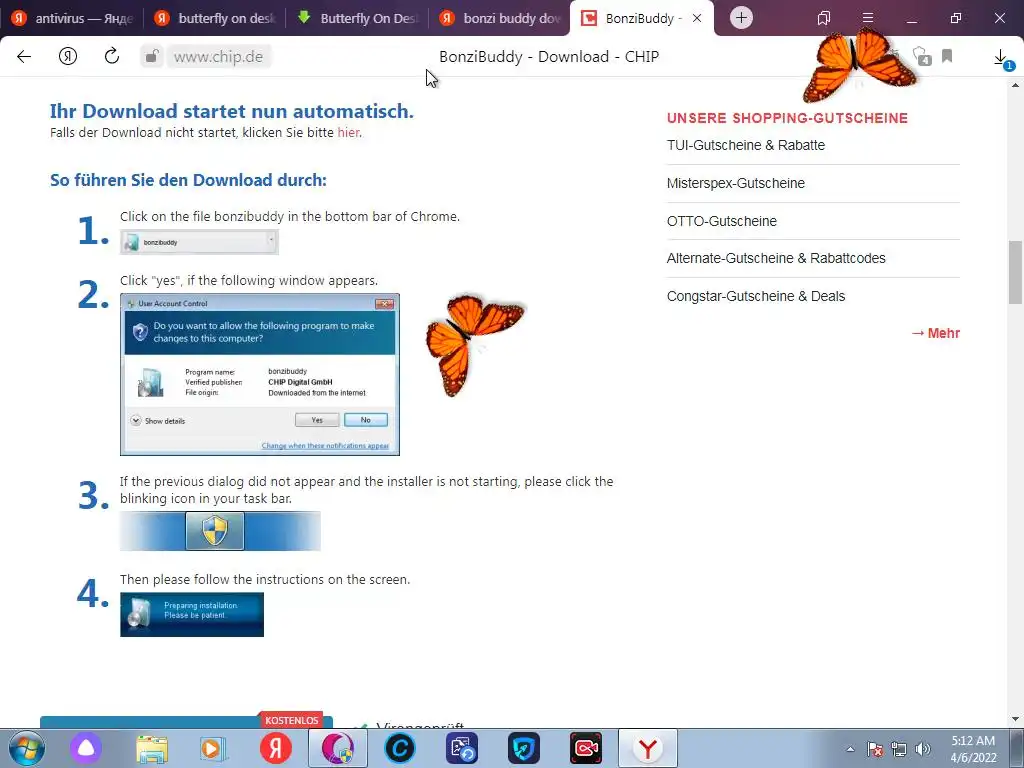
Task: Open OTTO-Gutscheine link
Action: tap(722, 221)
